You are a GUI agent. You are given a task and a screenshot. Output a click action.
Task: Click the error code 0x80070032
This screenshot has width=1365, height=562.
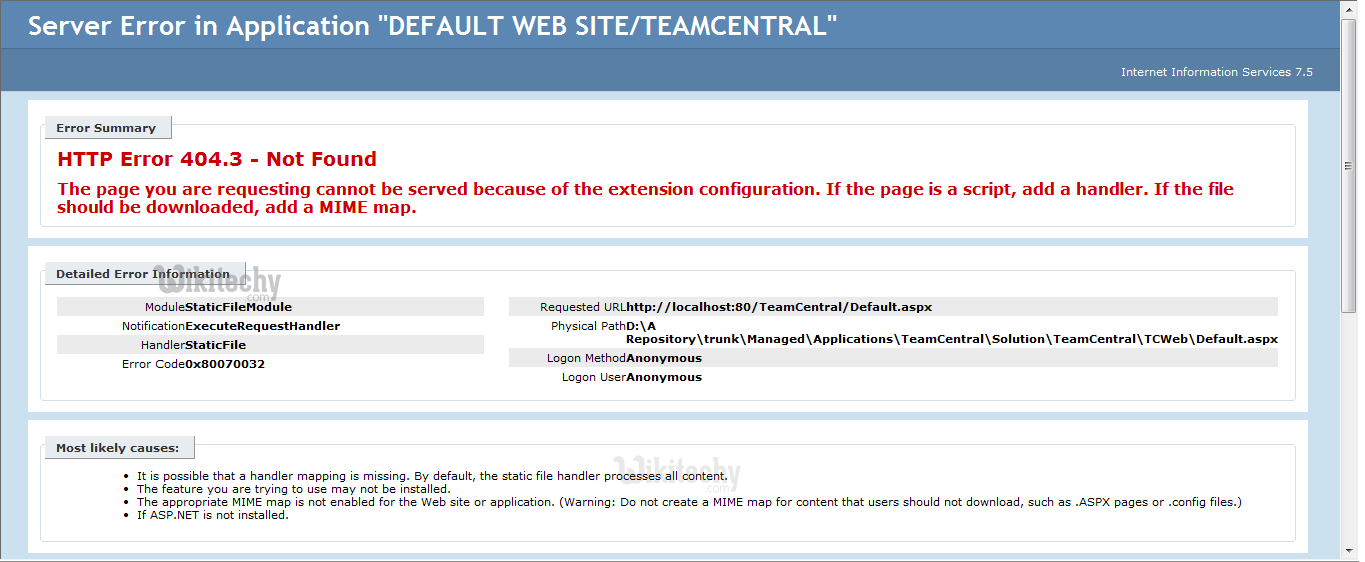pyautogui.click(x=225, y=364)
